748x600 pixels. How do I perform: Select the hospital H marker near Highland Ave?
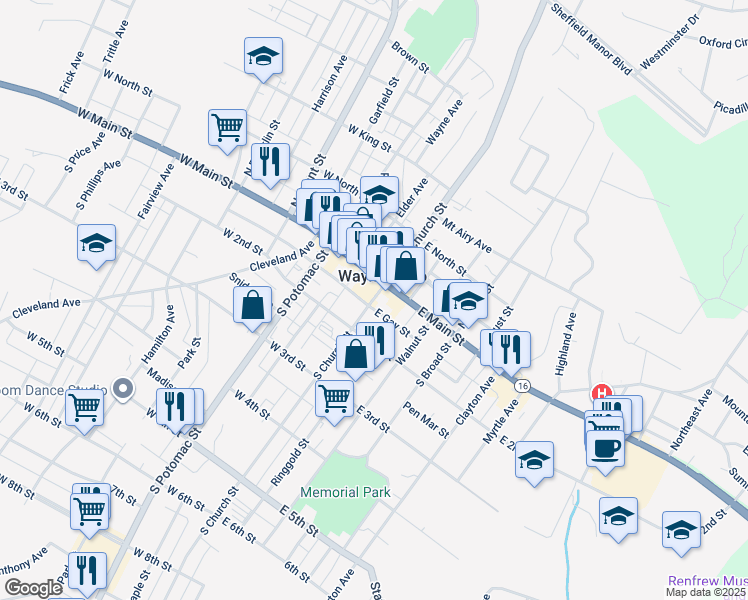[x=602, y=392]
